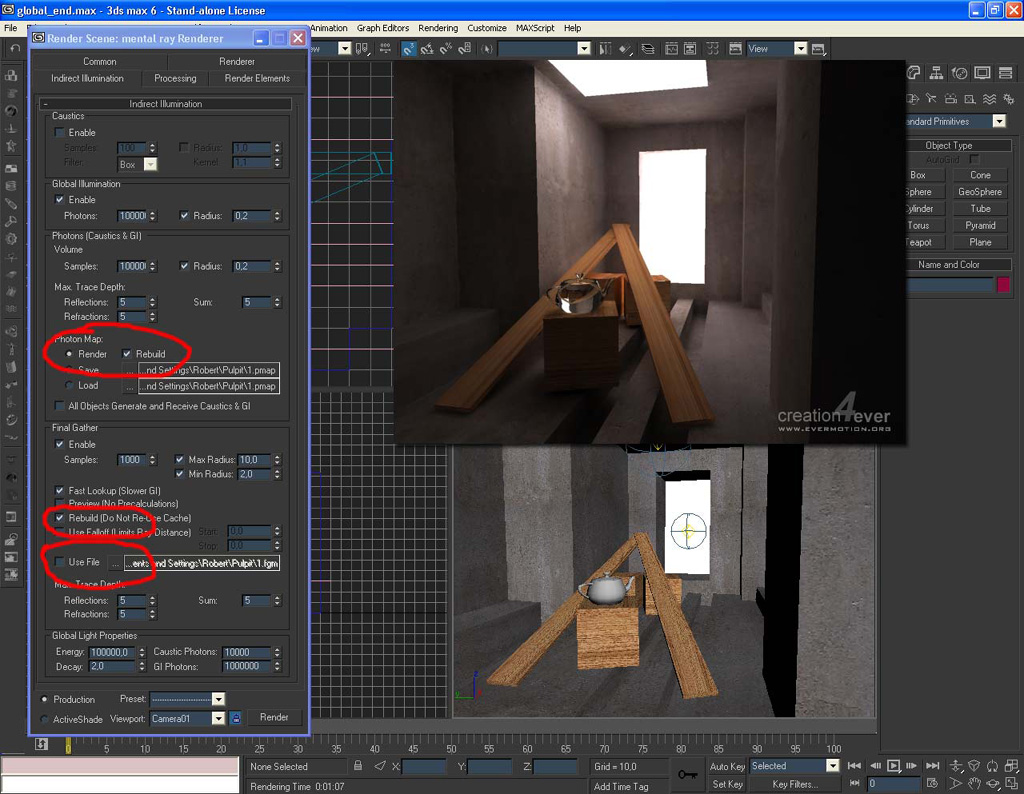Open the Hierarchy command panel tab
Screen dimensions: 1024x794
coord(937,73)
